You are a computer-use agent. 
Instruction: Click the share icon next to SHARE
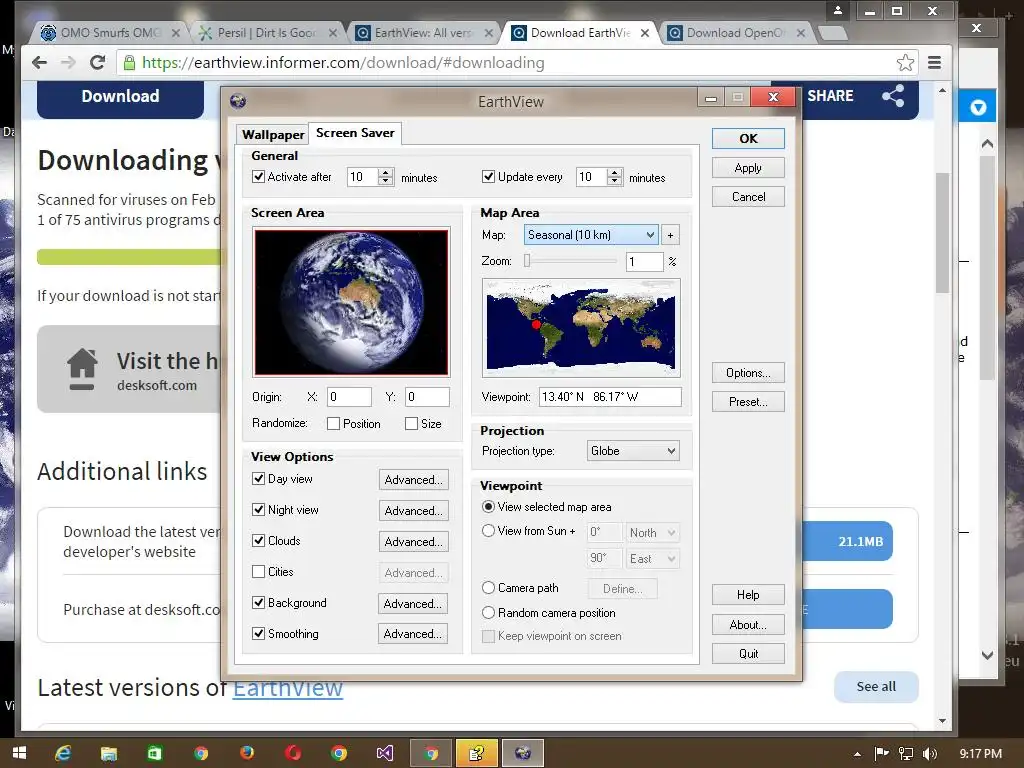[x=893, y=96]
